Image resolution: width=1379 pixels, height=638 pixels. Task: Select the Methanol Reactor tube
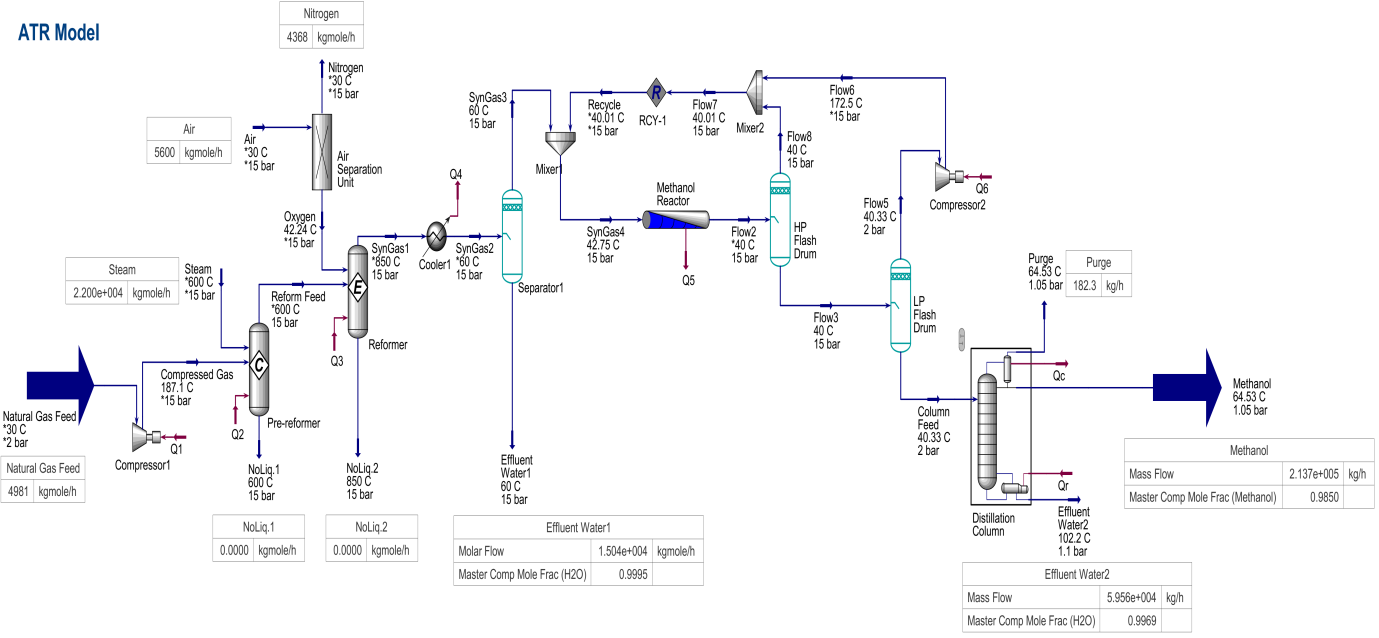pyautogui.click(x=676, y=220)
